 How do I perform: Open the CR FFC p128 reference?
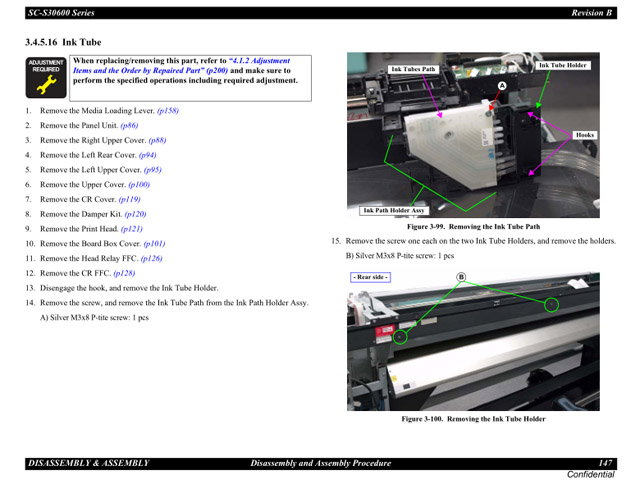point(124,273)
